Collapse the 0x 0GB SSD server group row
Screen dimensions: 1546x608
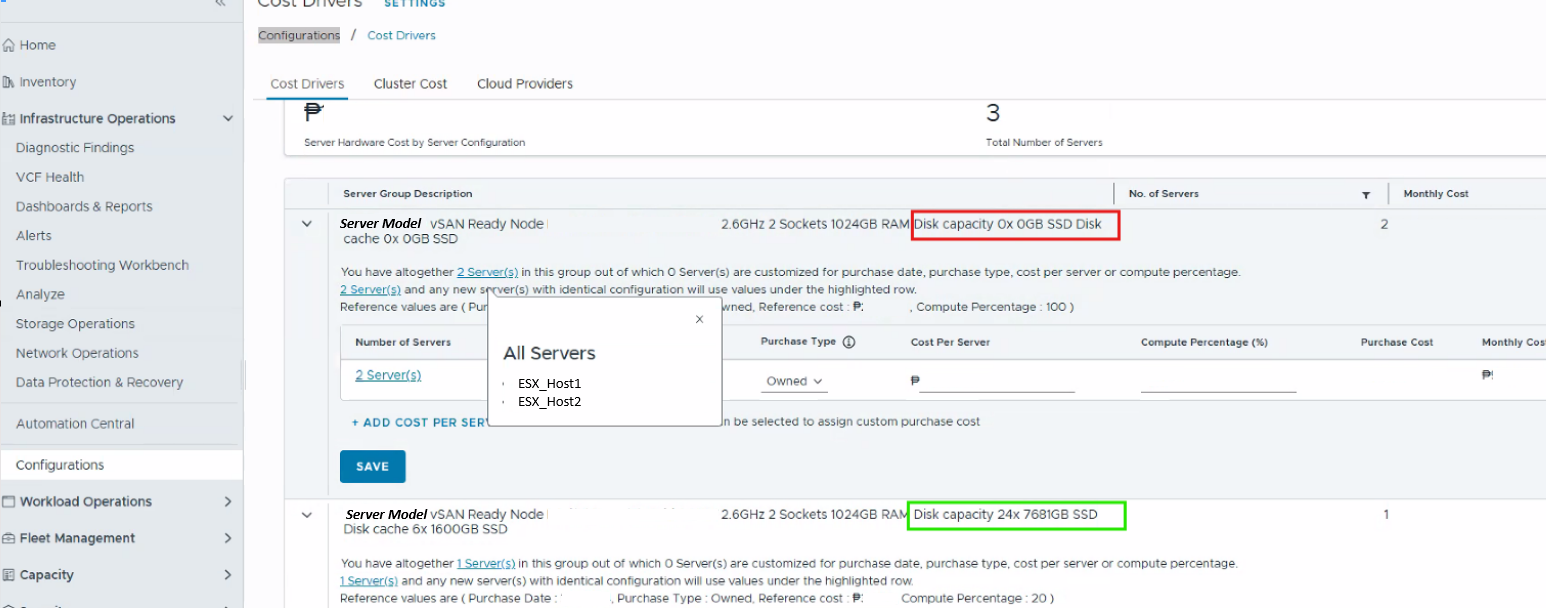coord(307,224)
